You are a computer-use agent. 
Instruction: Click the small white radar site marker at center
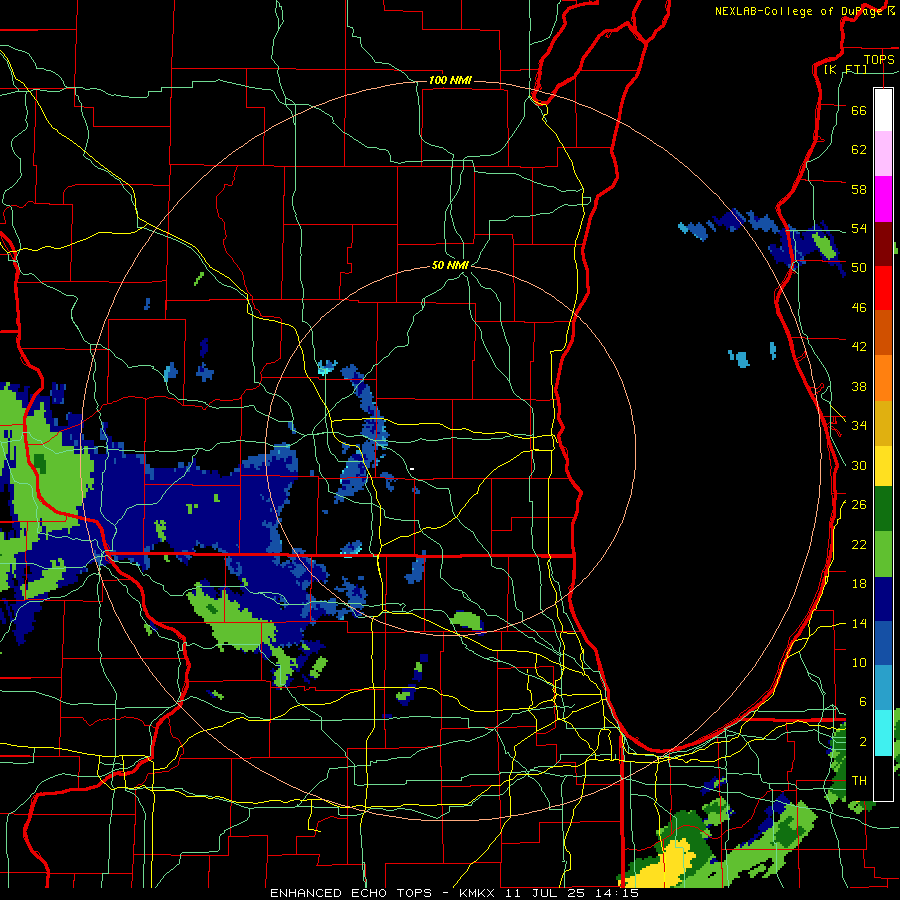[x=412, y=469]
